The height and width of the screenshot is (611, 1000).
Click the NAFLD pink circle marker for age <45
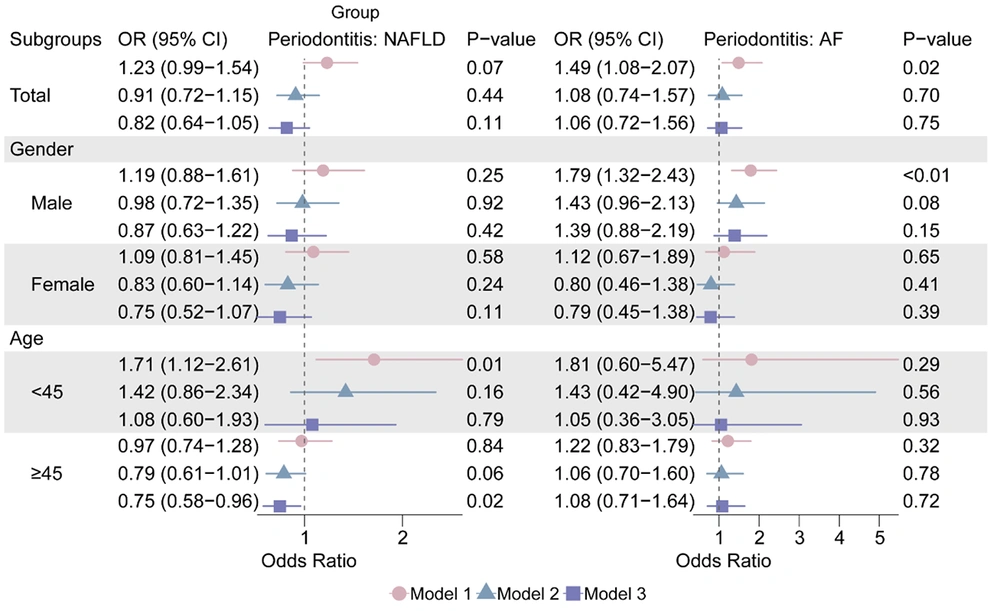(374, 359)
